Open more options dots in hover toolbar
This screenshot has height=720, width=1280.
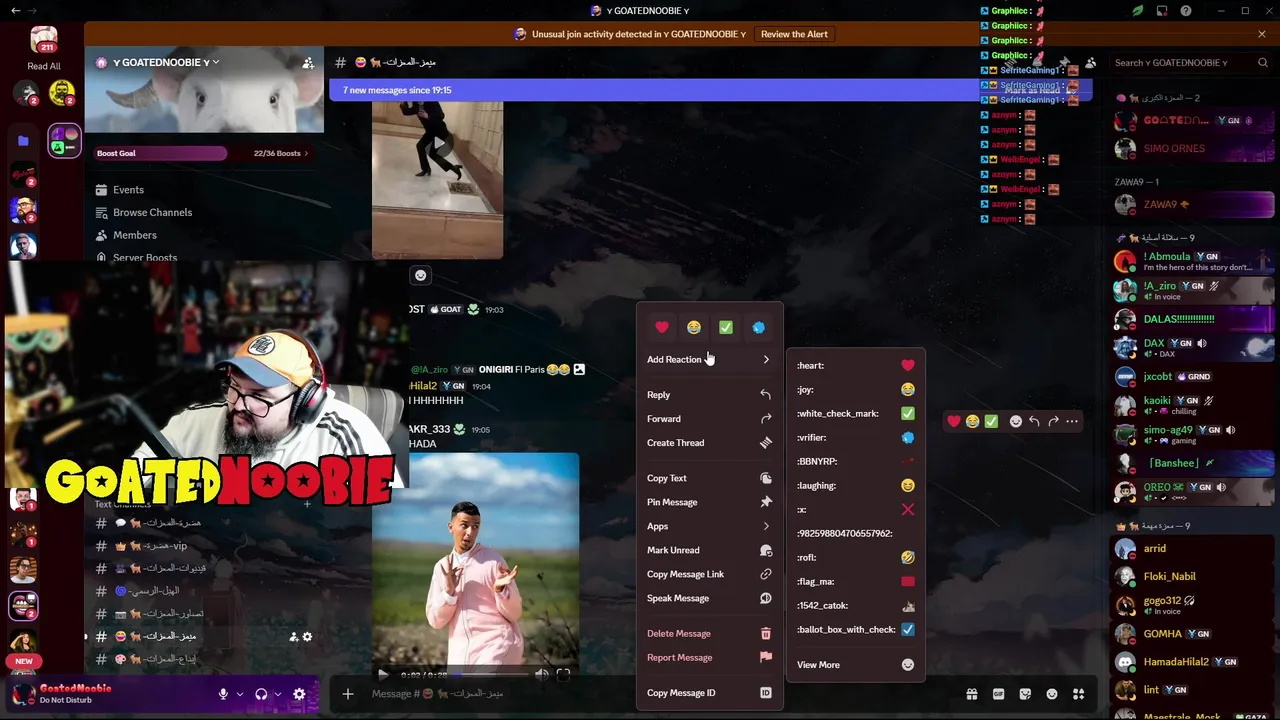1072,421
